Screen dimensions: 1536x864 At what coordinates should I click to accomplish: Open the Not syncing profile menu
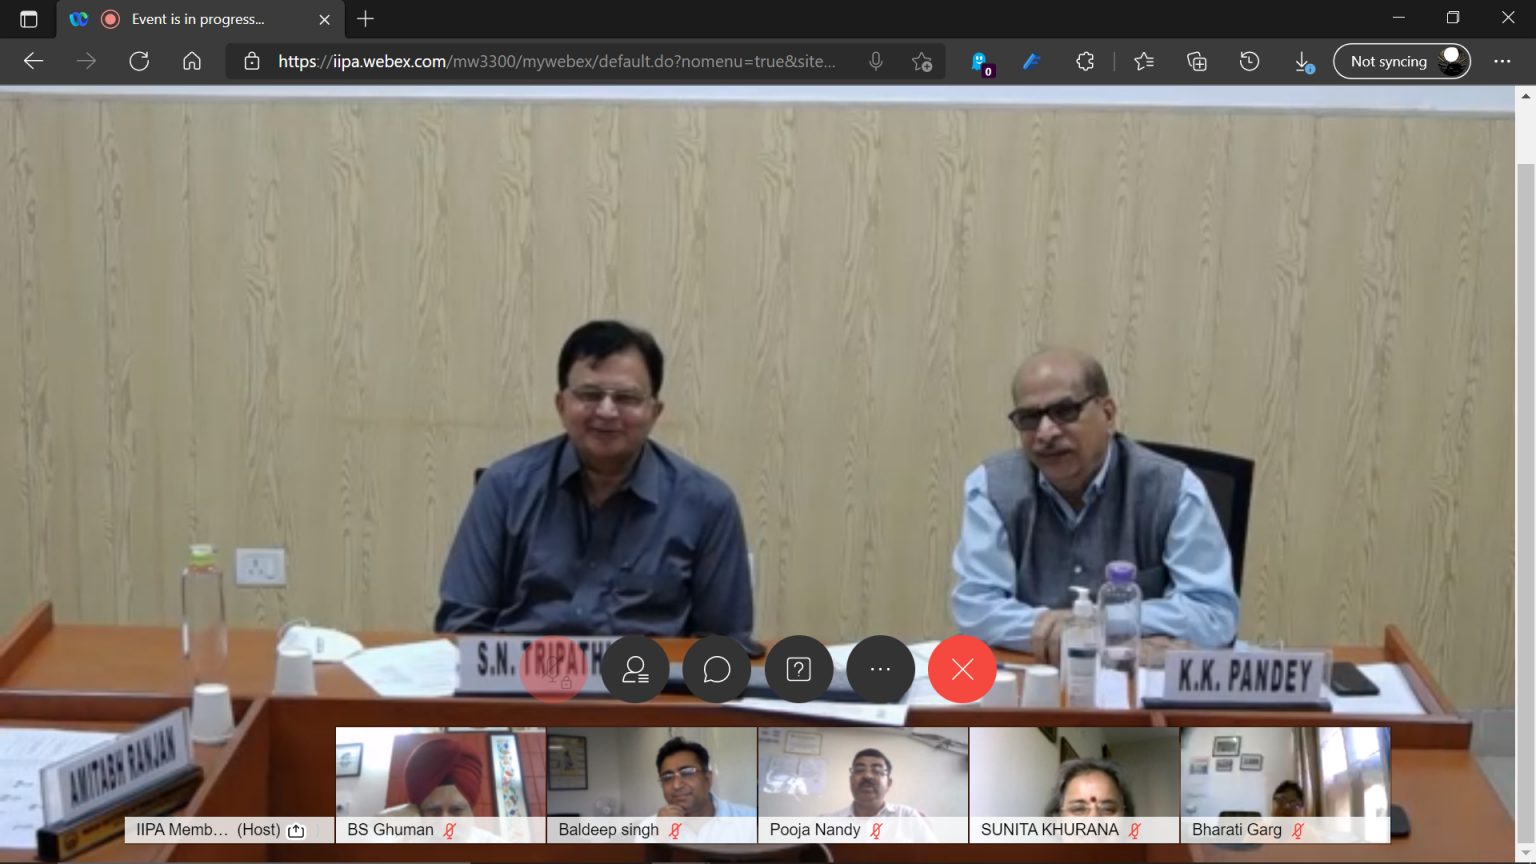1400,61
